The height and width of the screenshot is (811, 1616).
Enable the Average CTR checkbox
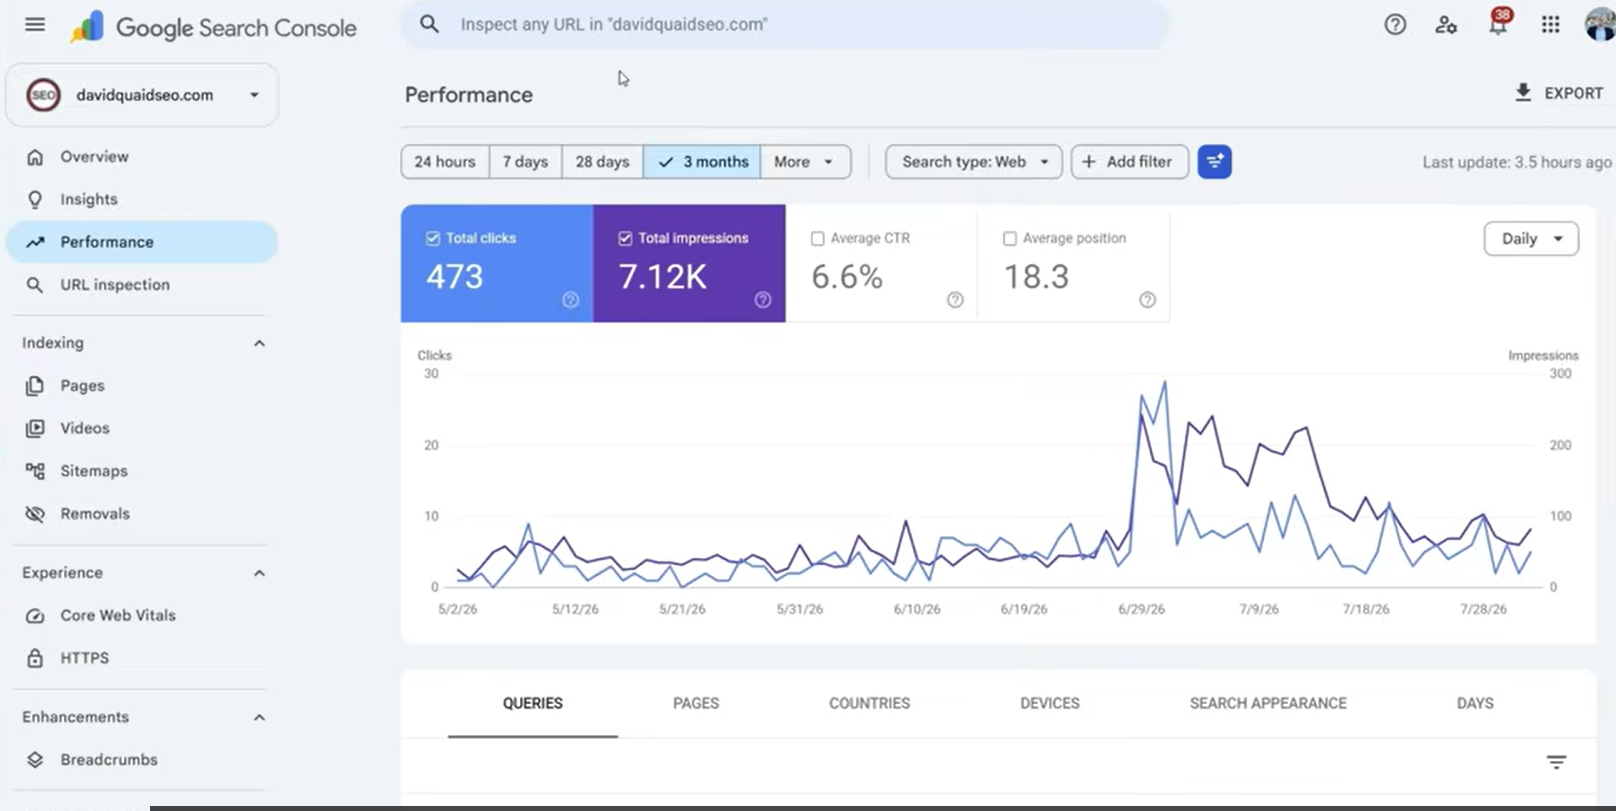click(817, 238)
